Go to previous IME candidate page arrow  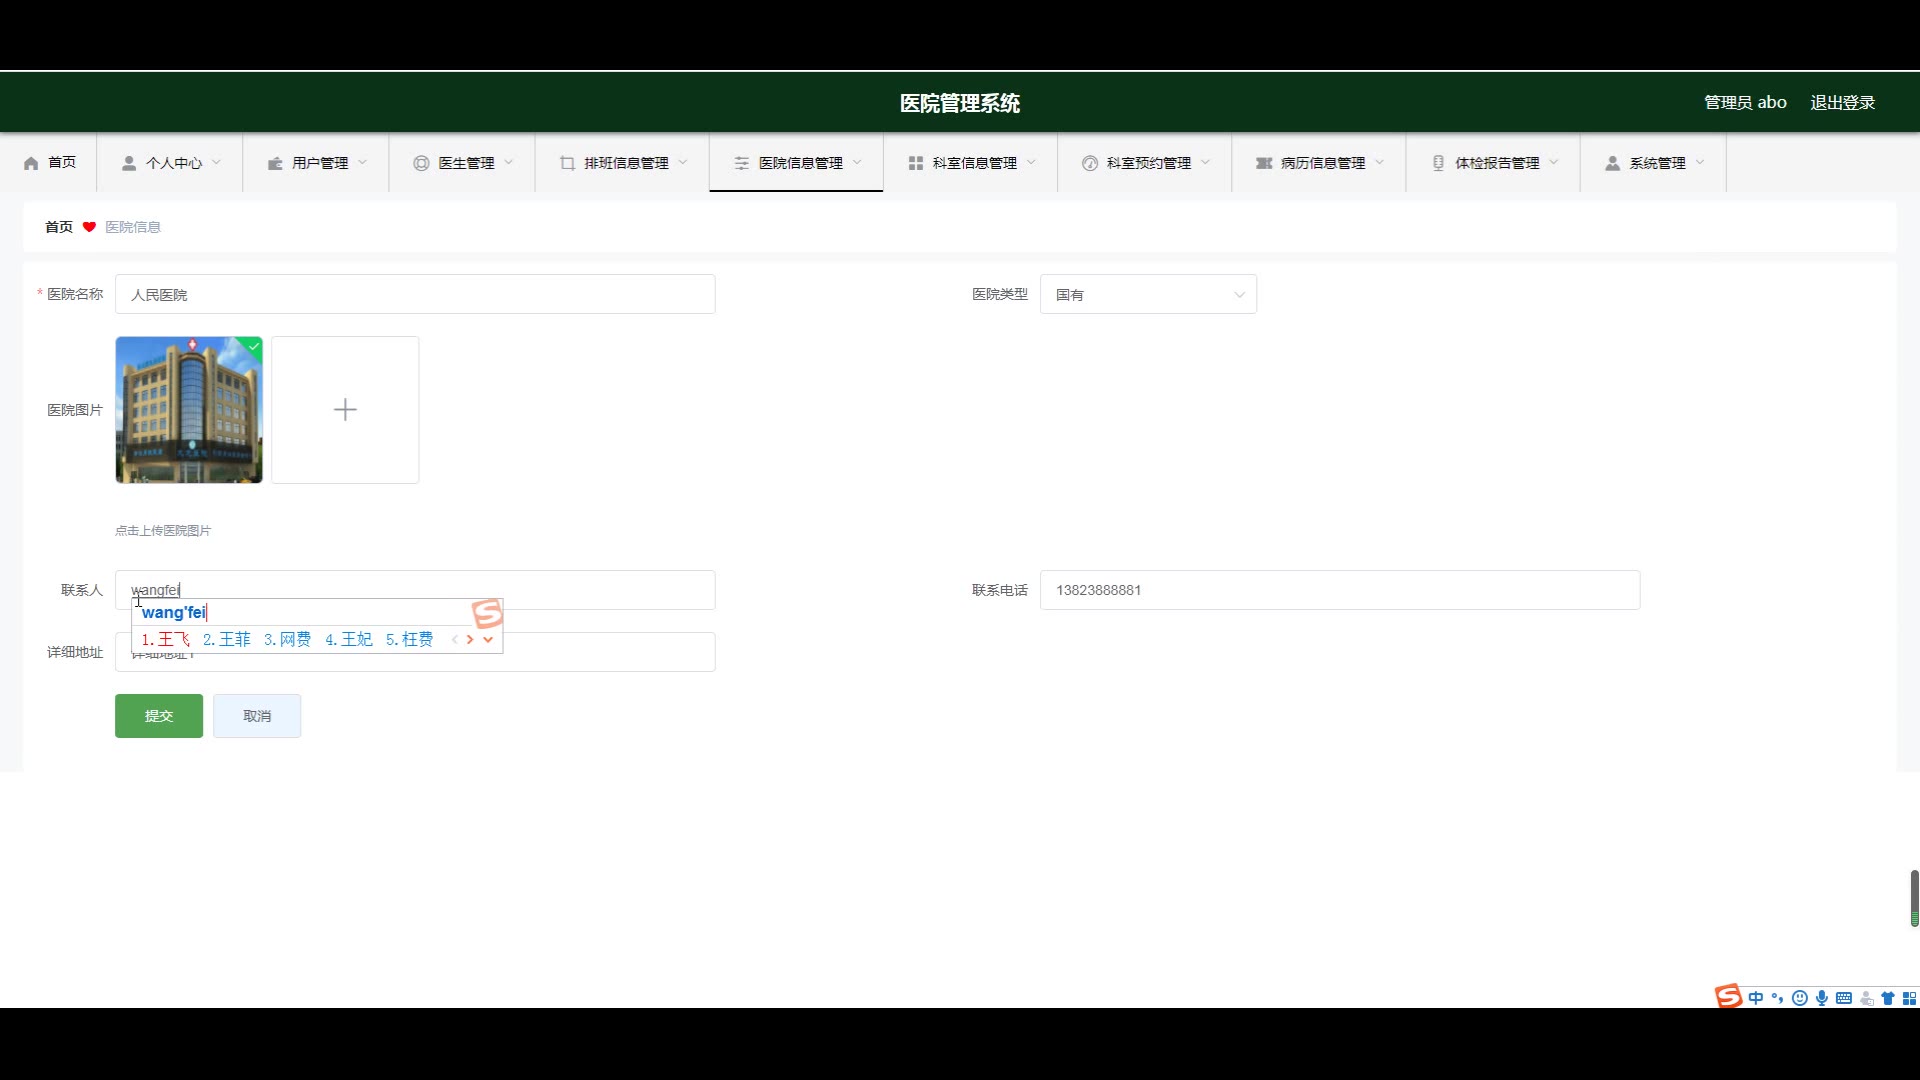click(455, 640)
